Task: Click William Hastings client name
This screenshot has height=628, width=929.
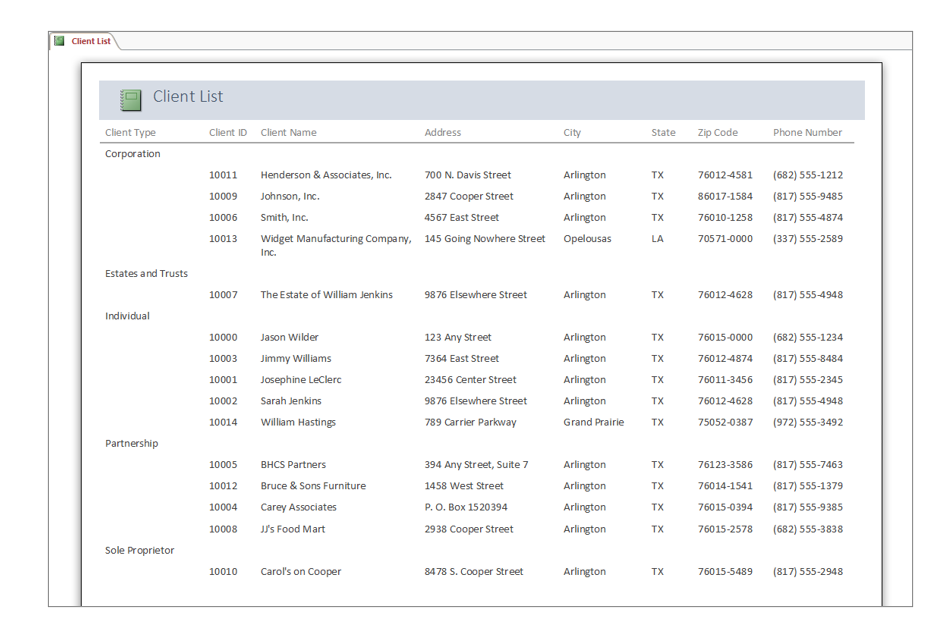Action: tap(298, 422)
